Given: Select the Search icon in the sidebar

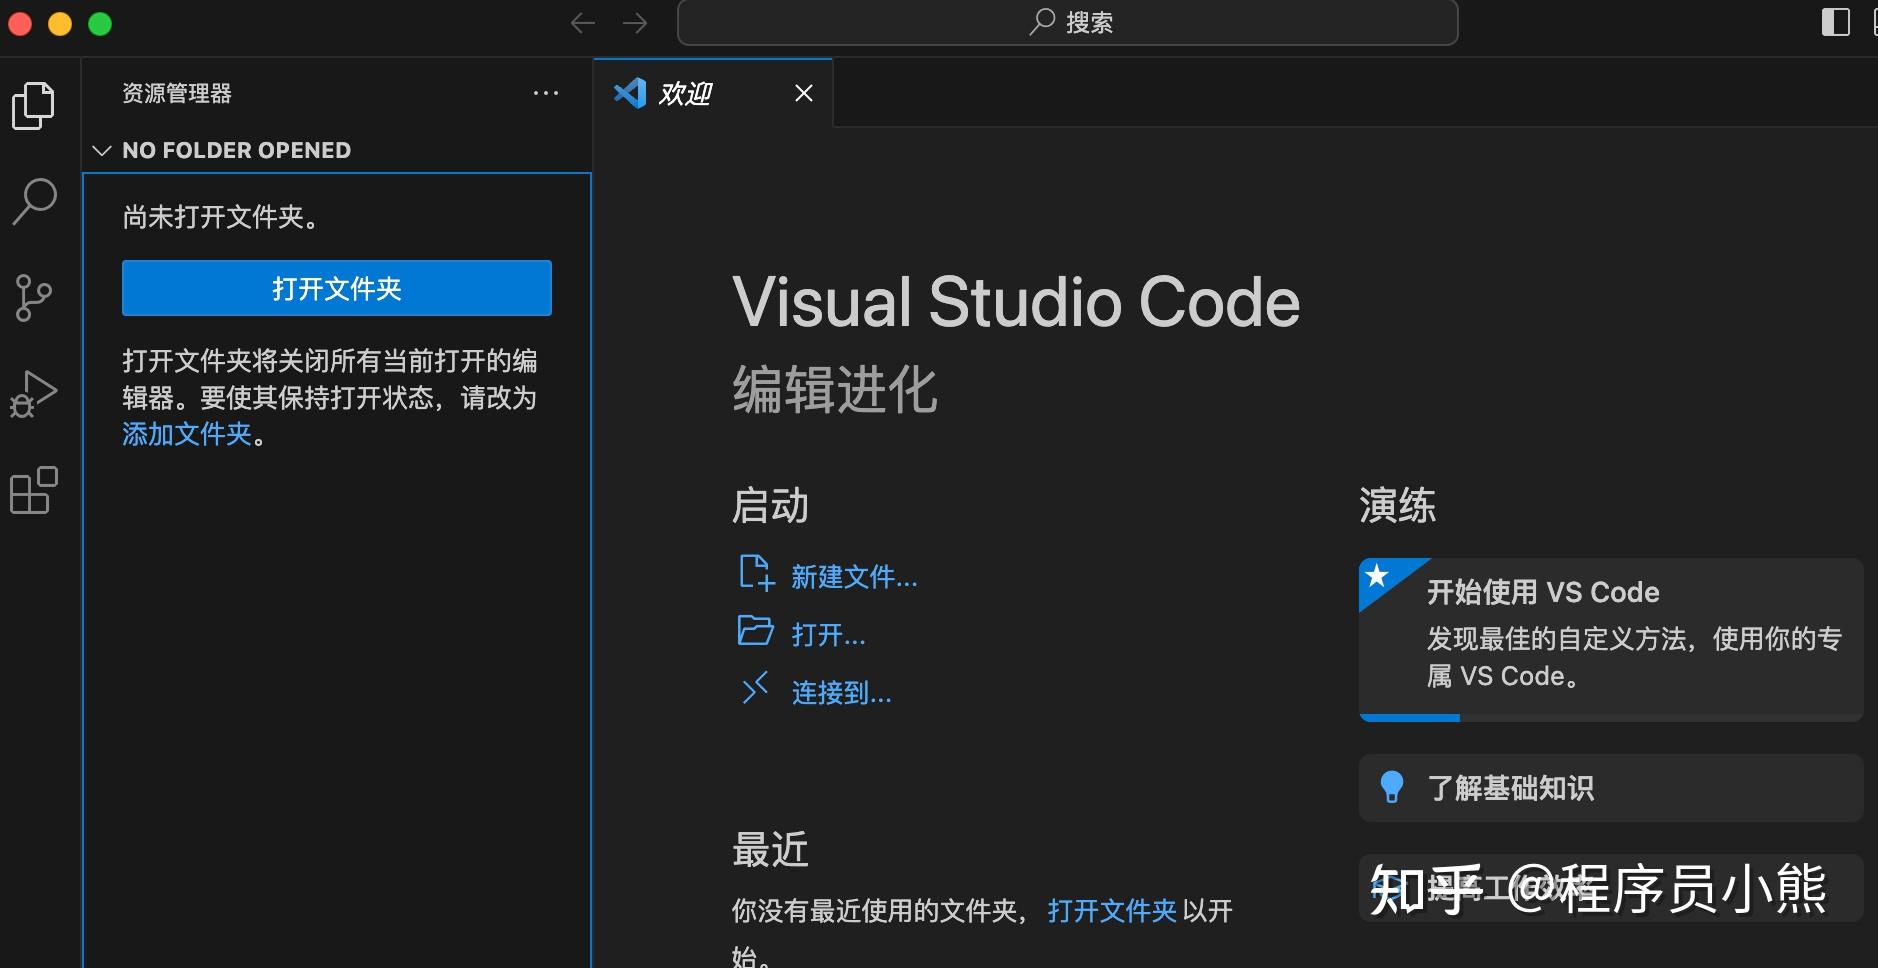Looking at the screenshot, I should coord(33,199).
